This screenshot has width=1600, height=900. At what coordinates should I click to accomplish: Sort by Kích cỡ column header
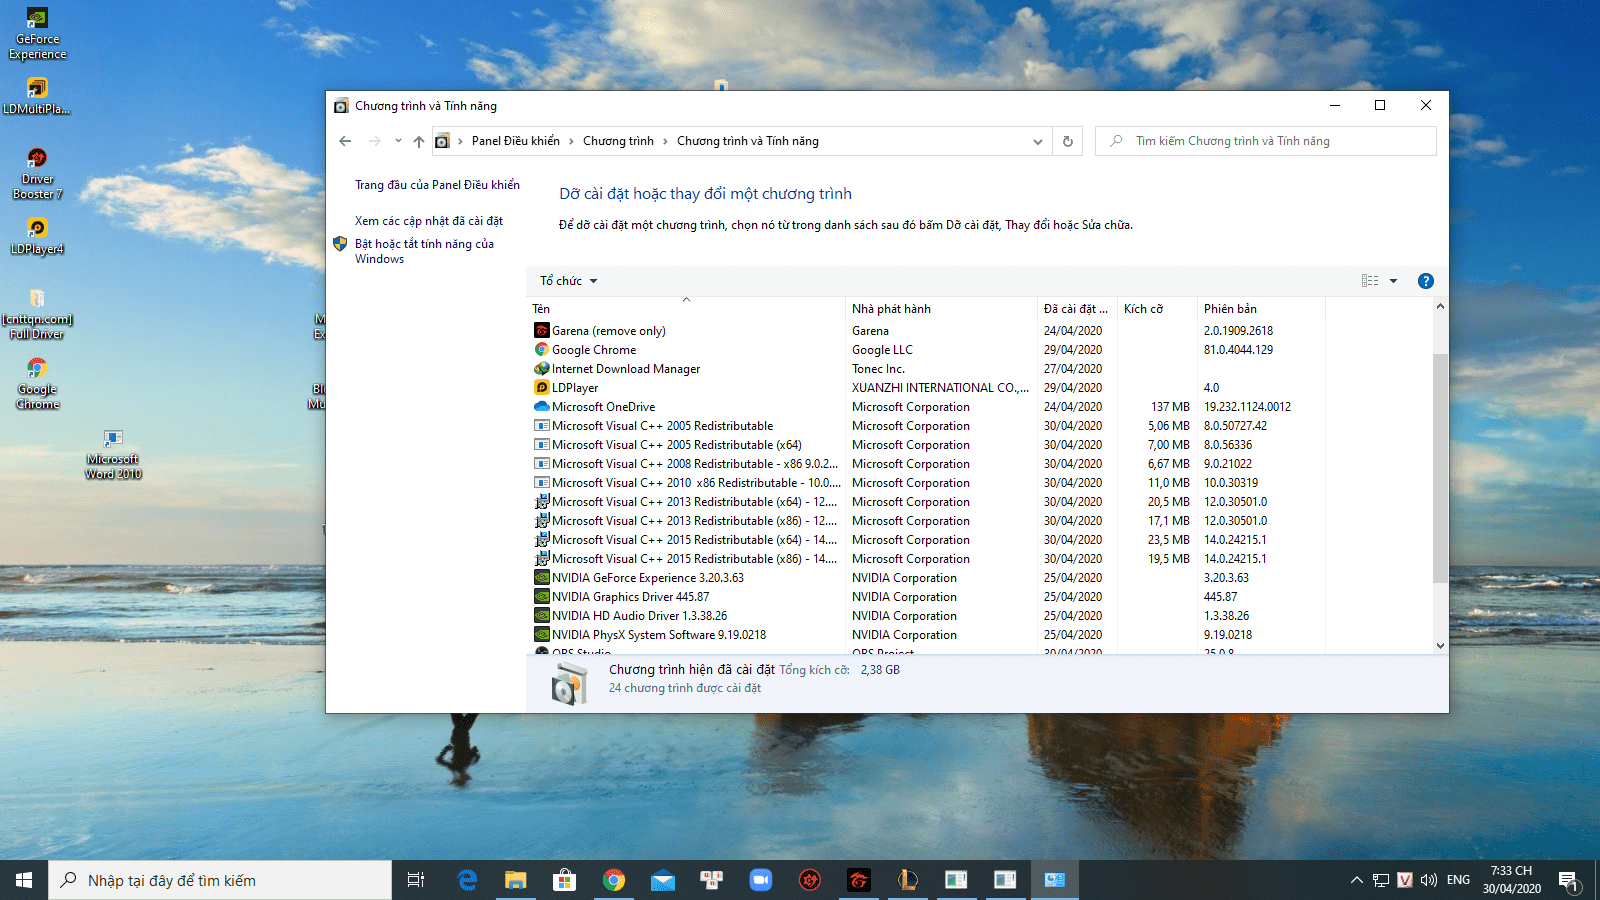click(1159, 308)
